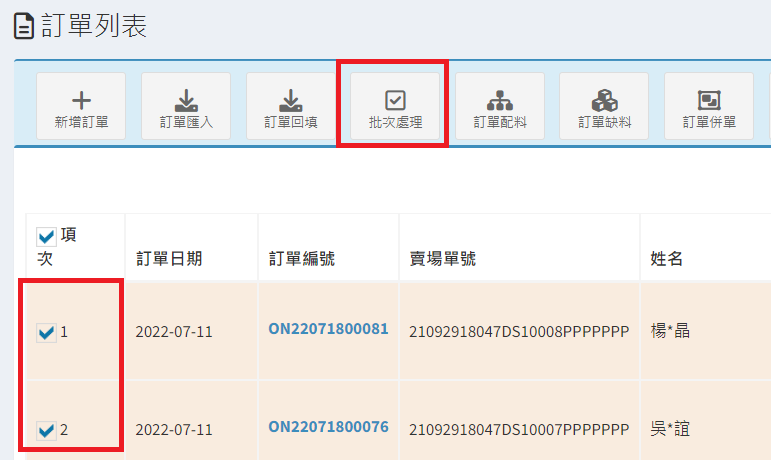Click the 姓名 column header
771x460 pixels.
(x=666, y=259)
